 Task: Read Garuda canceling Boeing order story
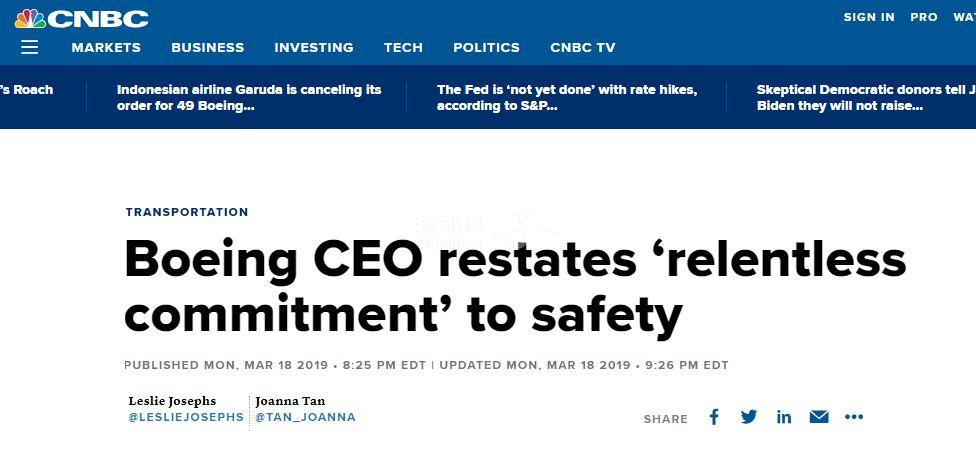click(249, 97)
